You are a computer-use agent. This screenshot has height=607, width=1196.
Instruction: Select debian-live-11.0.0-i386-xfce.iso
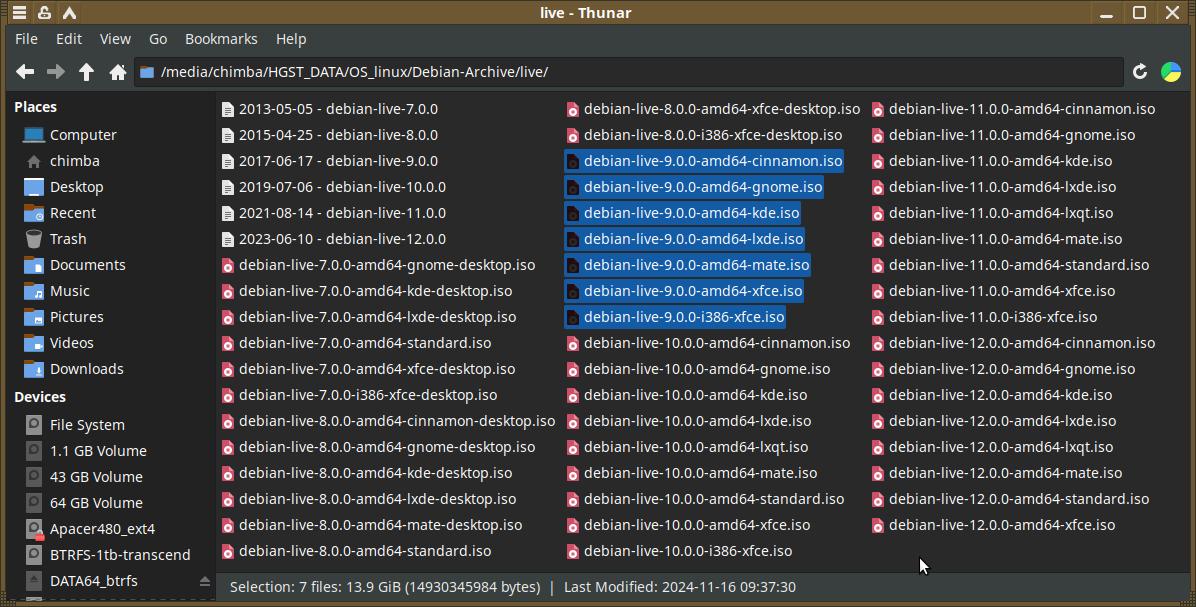tap(984, 316)
